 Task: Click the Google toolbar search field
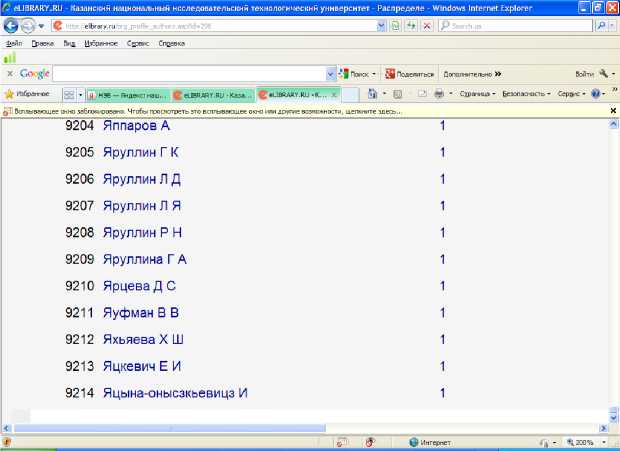pyautogui.click(x=190, y=74)
